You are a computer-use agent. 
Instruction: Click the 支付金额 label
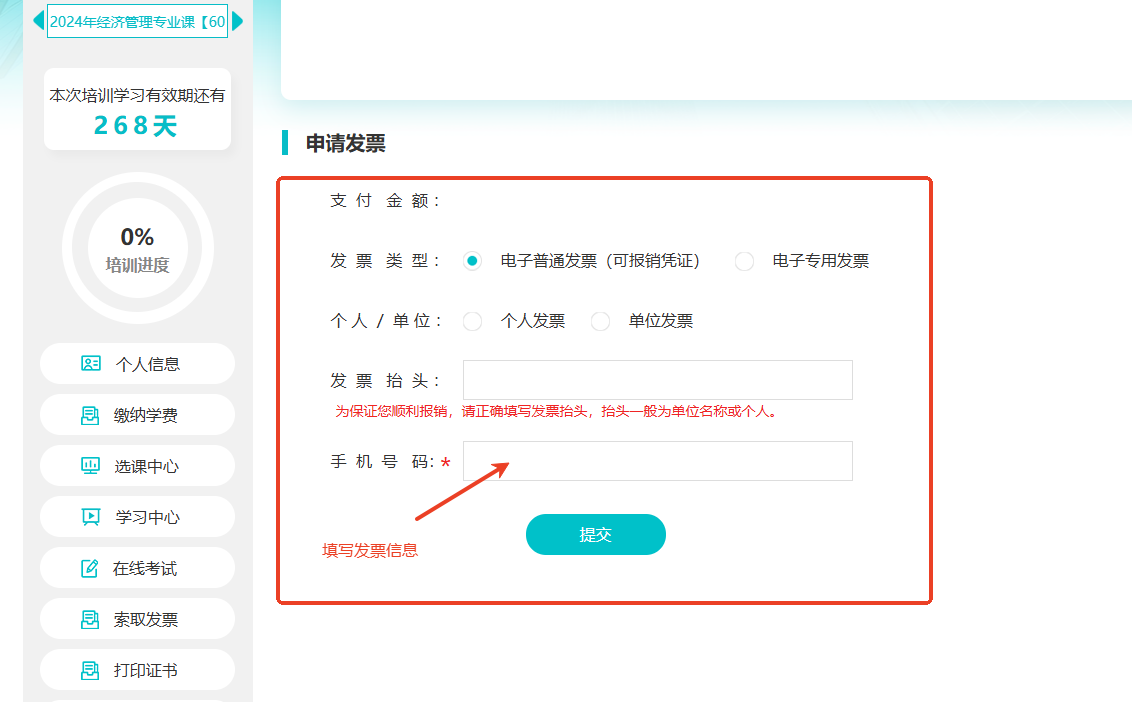tap(384, 201)
